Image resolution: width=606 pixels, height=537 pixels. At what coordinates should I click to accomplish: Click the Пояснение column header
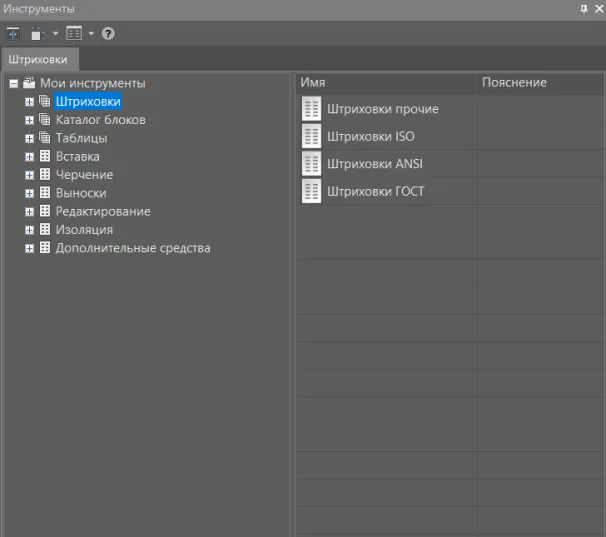coord(514,82)
